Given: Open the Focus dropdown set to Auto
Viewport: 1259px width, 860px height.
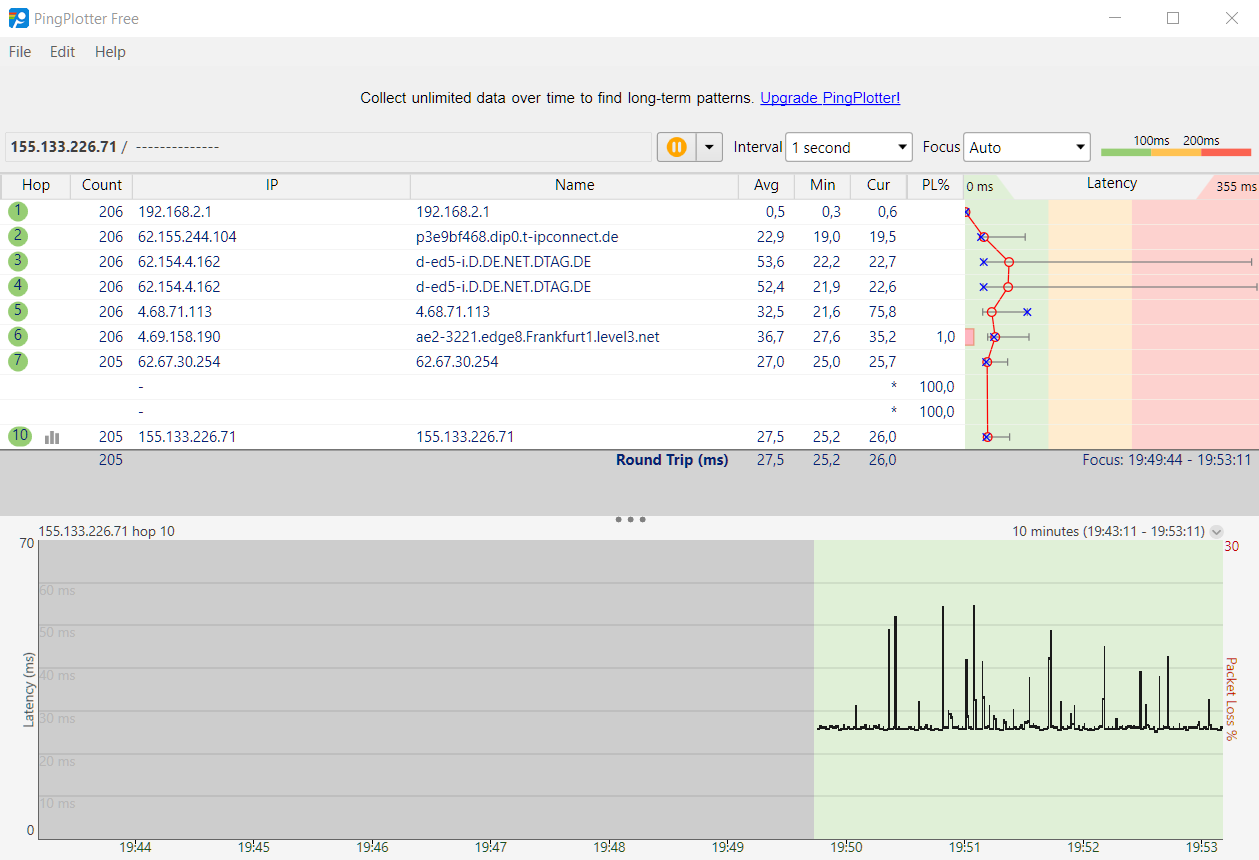Looking at the screenshot, I should [x=1027, y=147].
